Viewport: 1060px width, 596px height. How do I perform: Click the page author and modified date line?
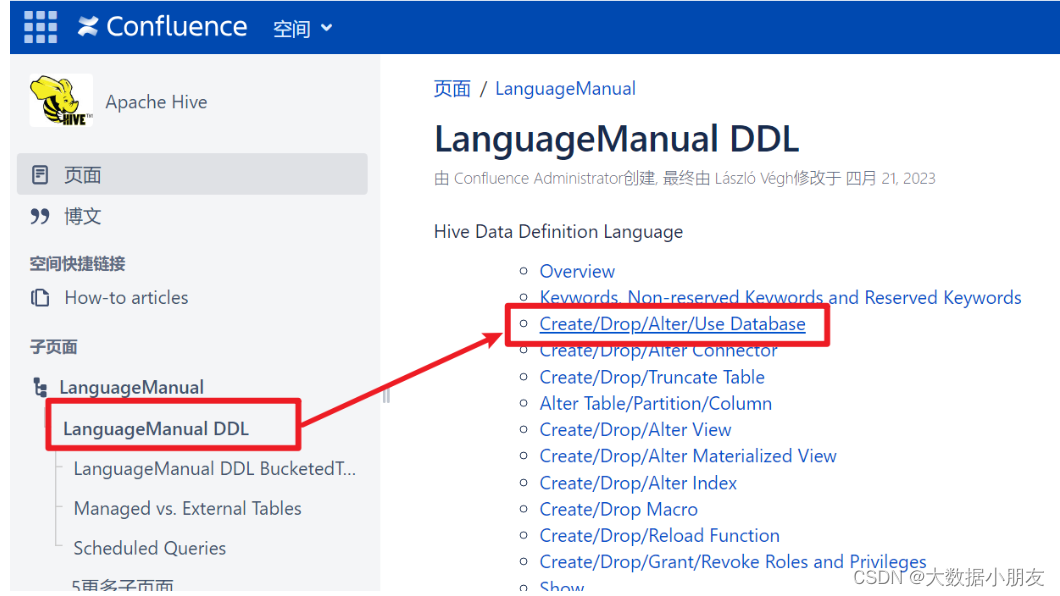685,178
